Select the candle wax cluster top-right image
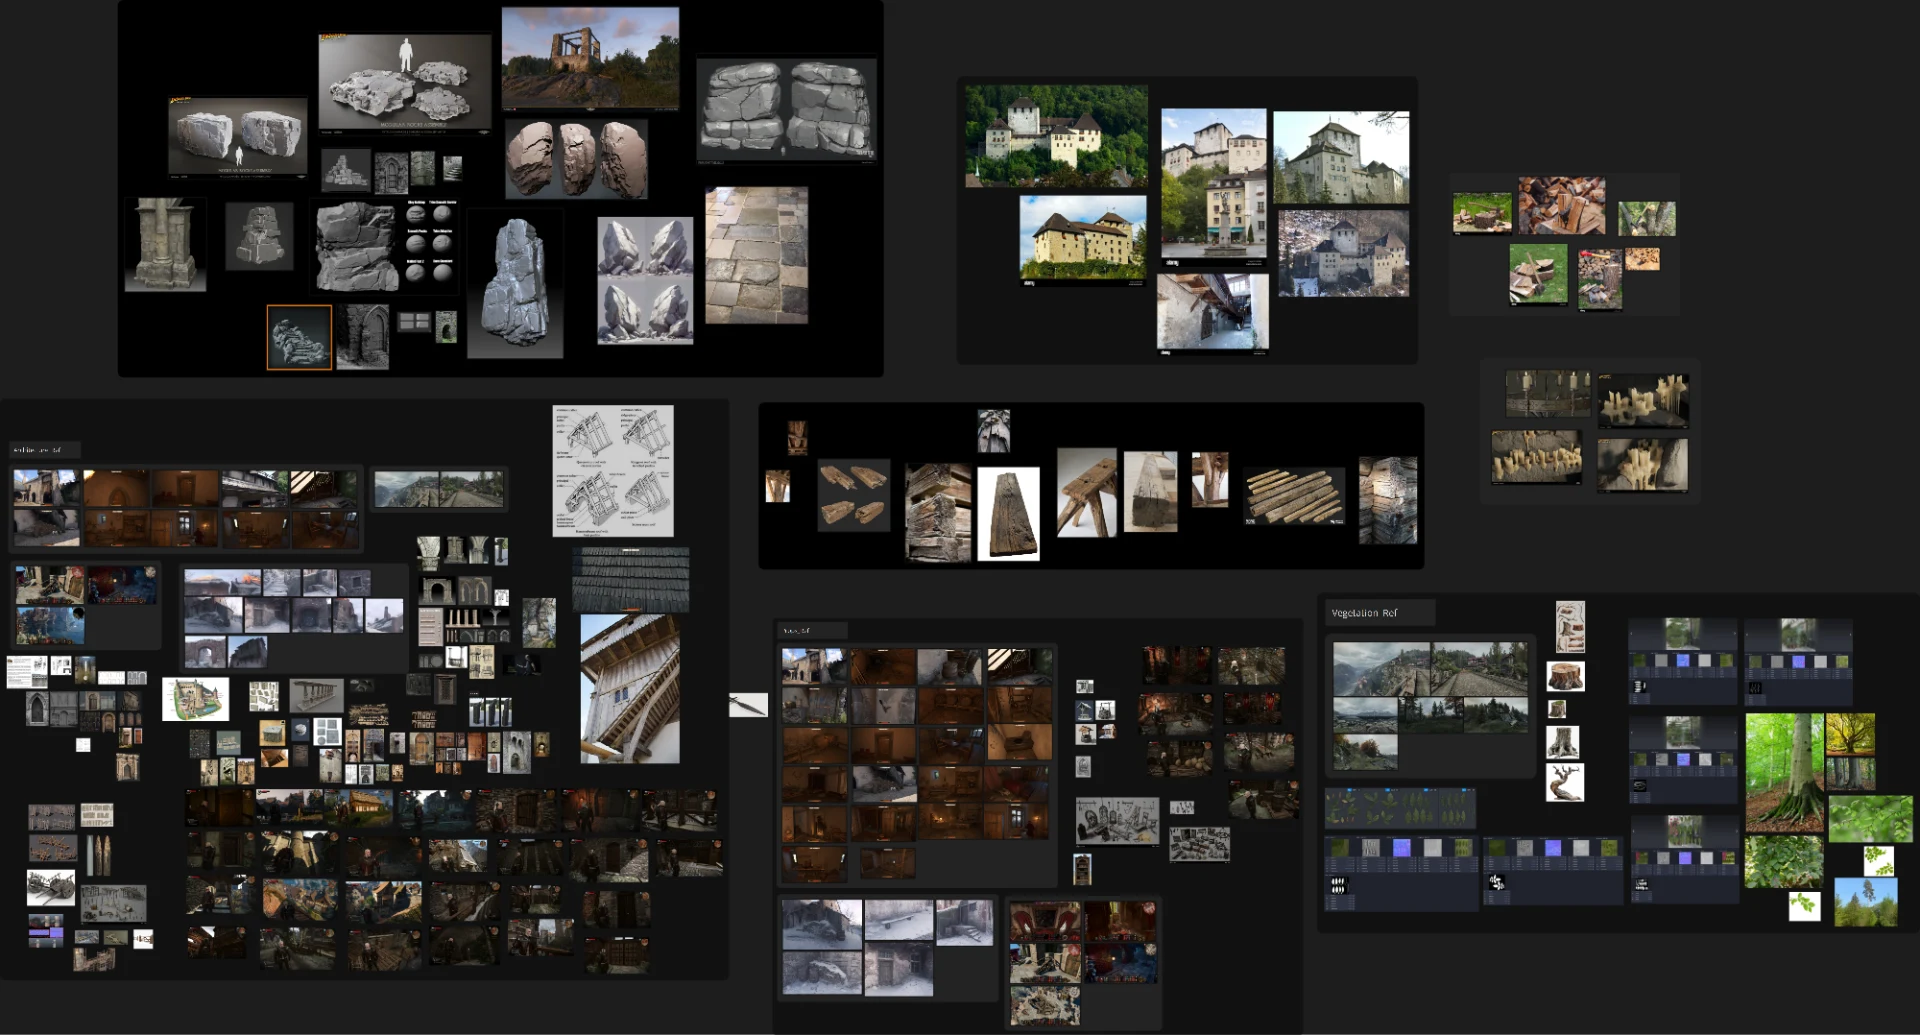The height and width of the screenshot is (1035, 1920). (1643, 399)
